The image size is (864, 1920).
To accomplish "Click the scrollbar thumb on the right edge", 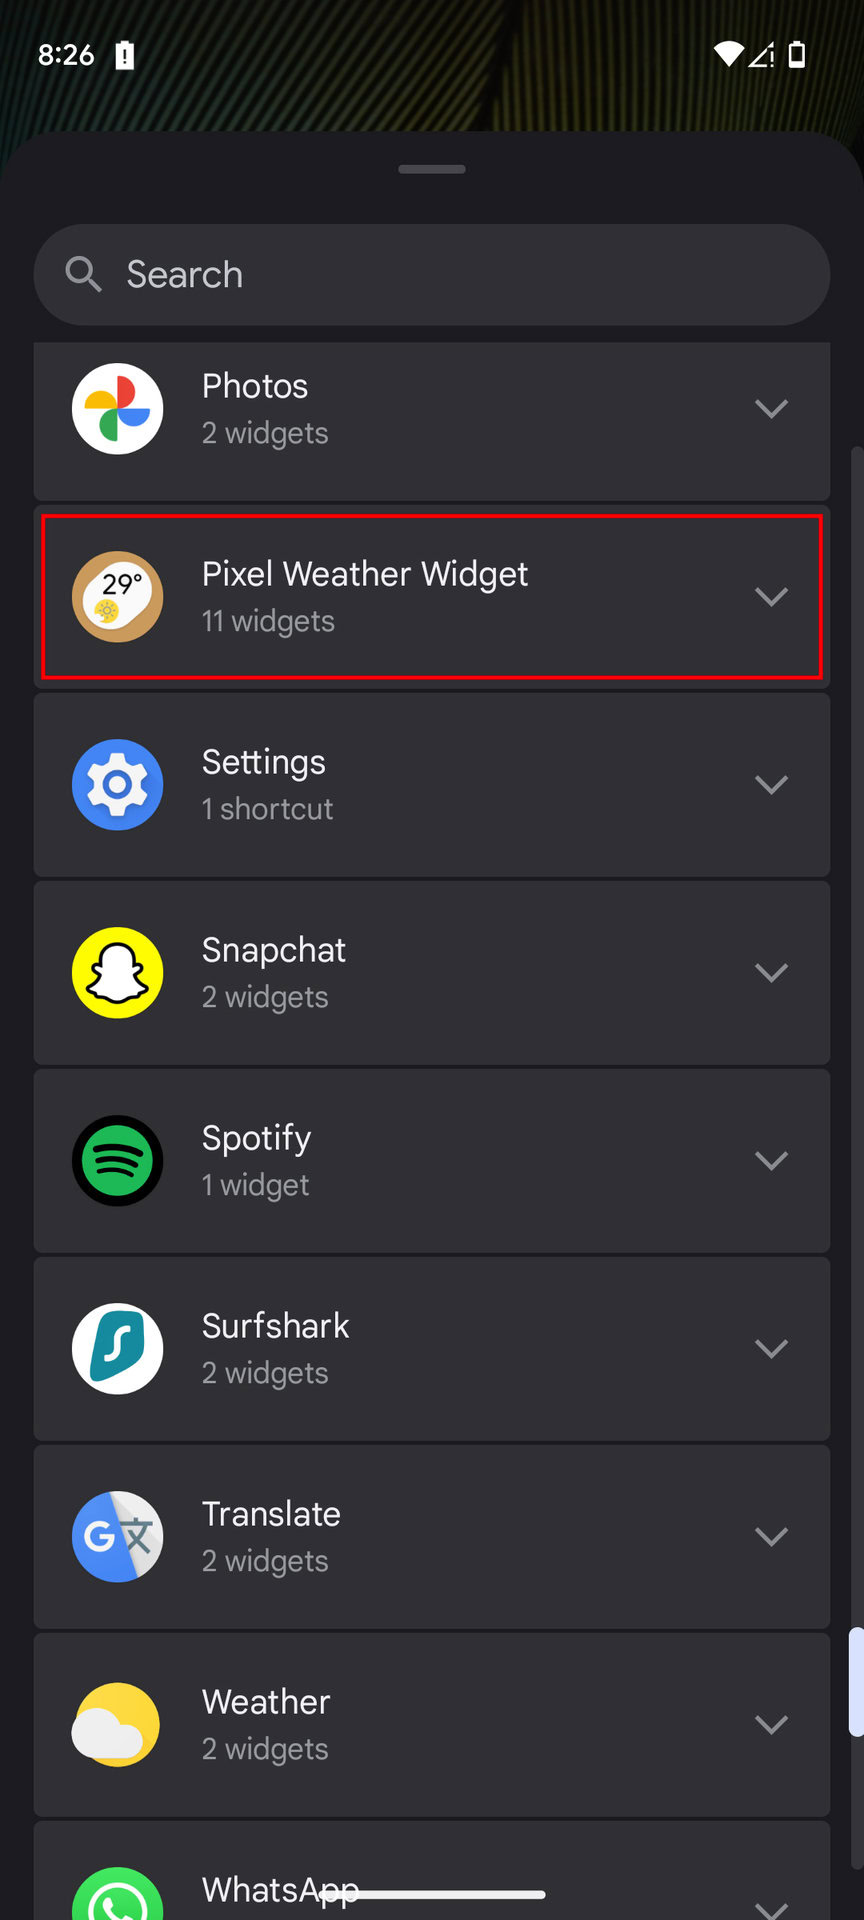I will [856, 1682].
